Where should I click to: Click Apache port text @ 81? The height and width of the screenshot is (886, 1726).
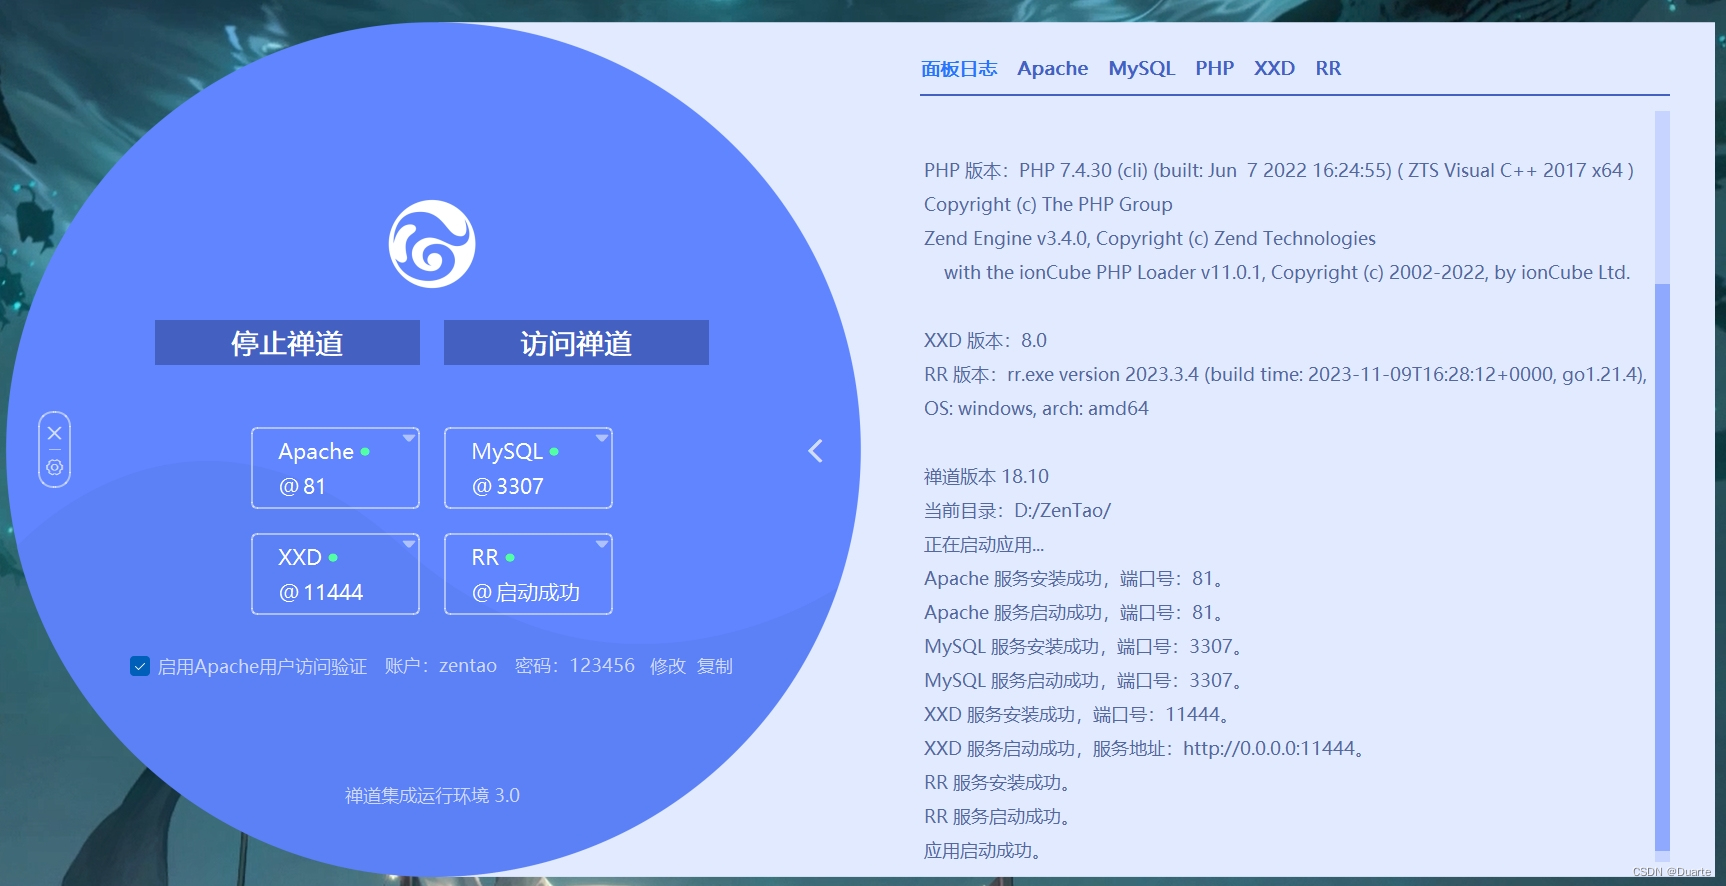click(302, 486)
